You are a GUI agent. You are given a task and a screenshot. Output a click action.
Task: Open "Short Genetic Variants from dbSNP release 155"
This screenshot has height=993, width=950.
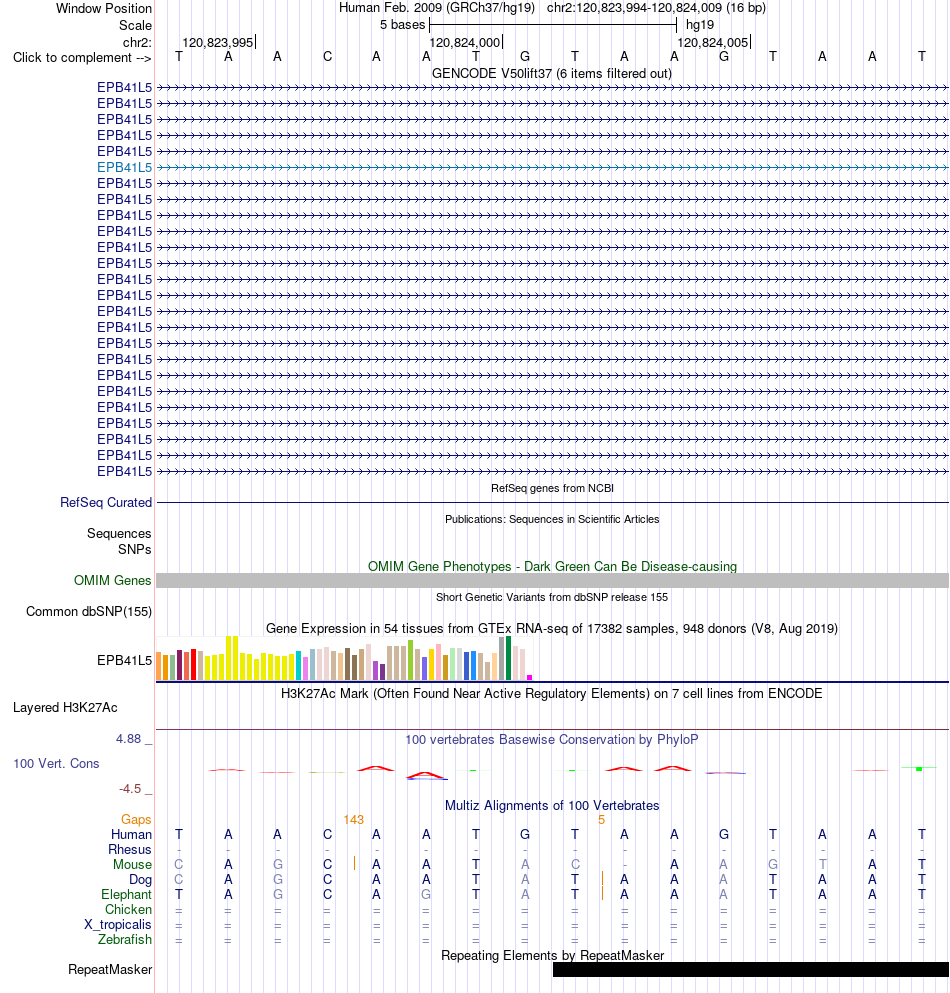tap(552, 597)
